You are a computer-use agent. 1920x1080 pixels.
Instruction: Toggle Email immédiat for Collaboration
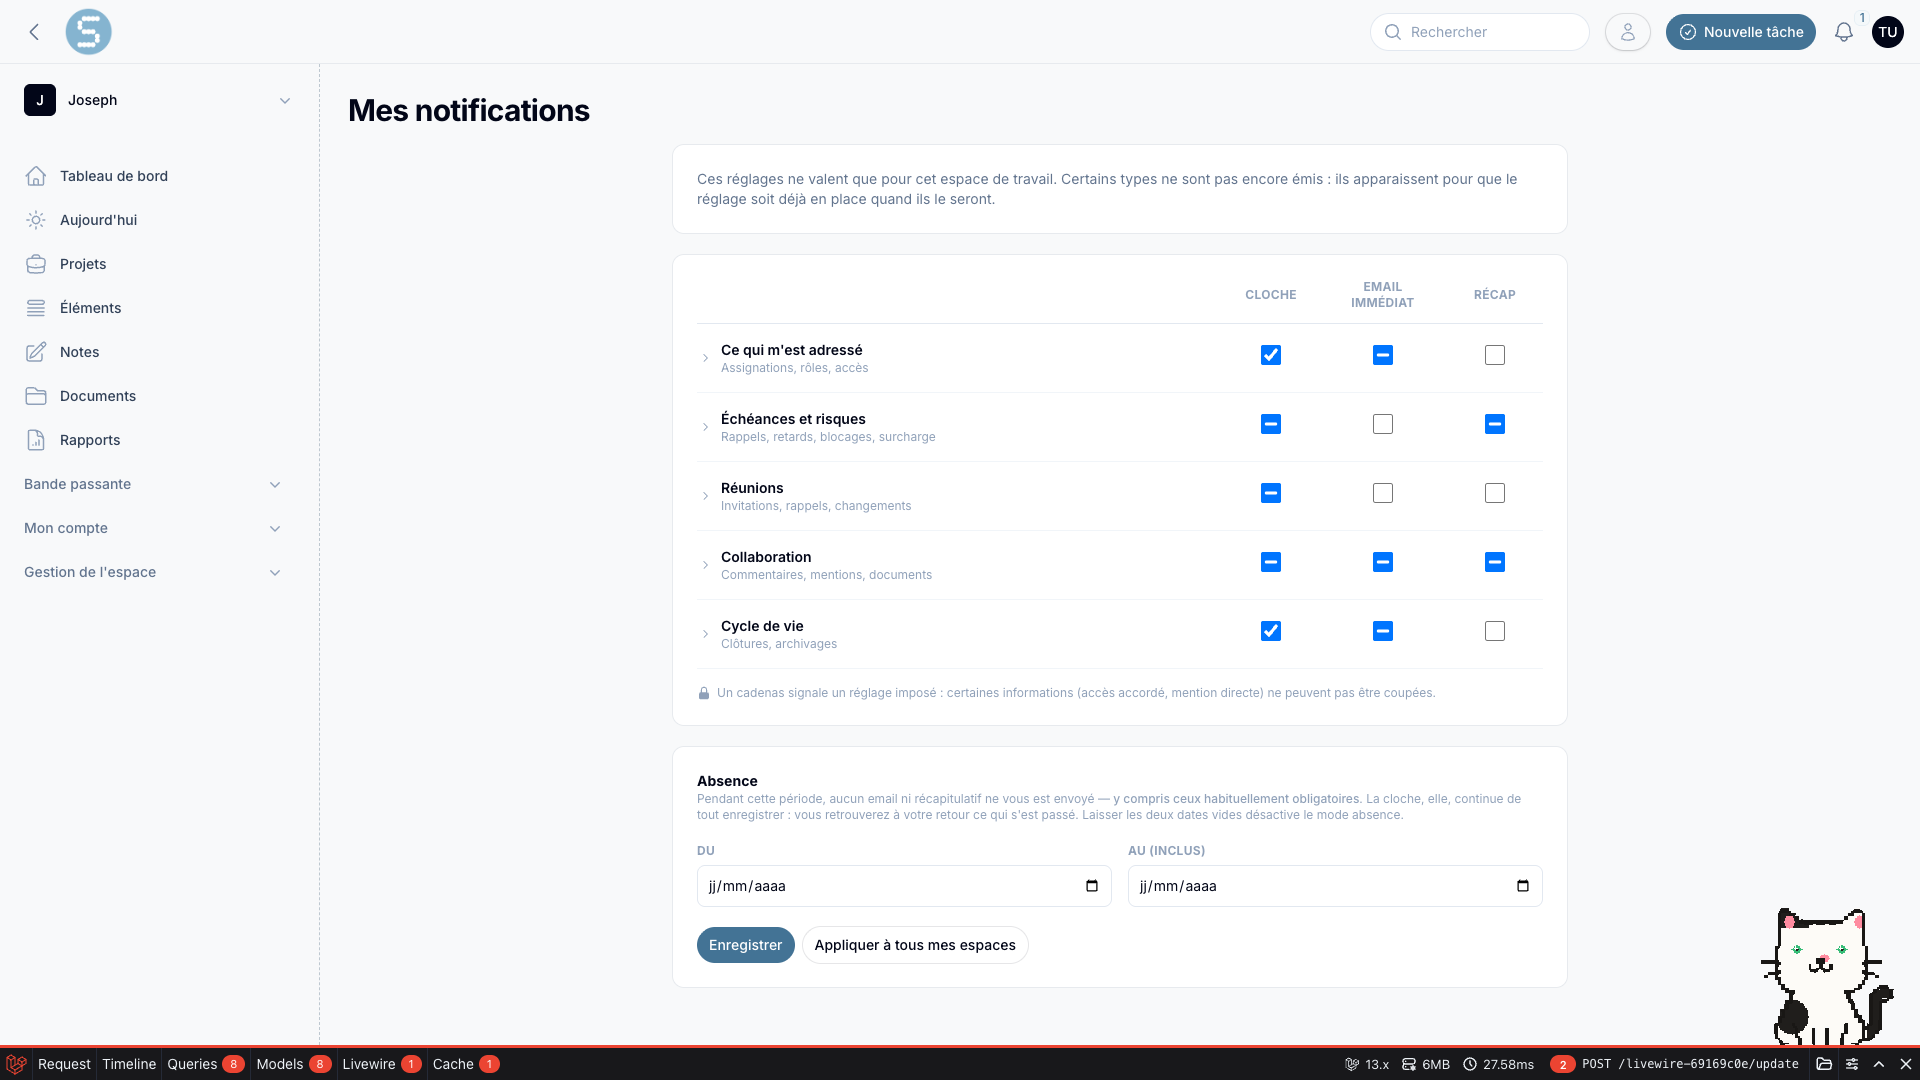[1383, 562]
